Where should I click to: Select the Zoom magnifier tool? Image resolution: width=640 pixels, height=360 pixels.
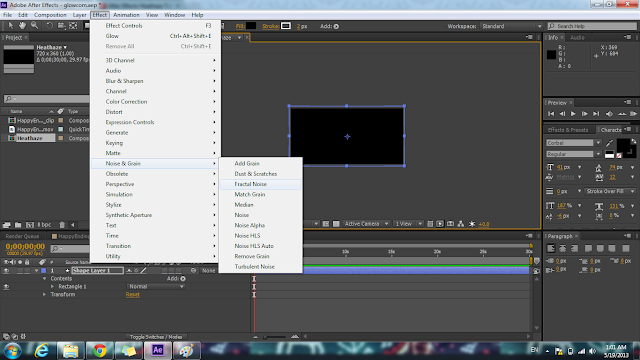(35, 26)
